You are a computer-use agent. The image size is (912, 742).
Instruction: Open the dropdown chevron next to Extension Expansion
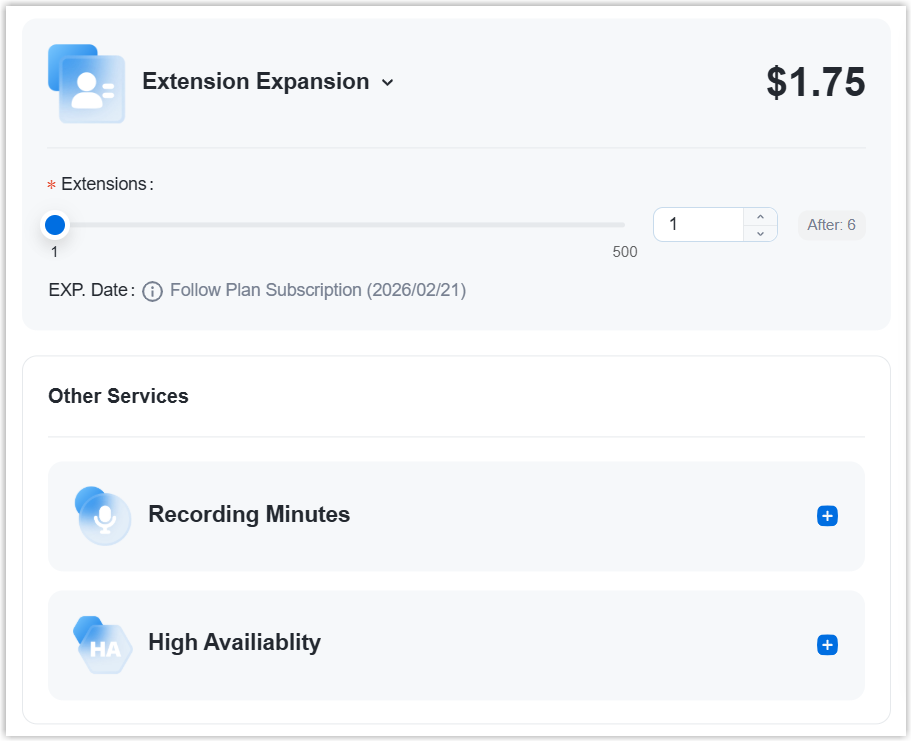pos(388,83)
